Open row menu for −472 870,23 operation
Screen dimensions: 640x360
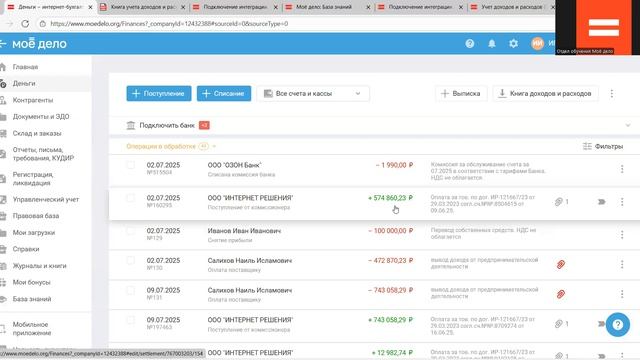coord(622,264)
